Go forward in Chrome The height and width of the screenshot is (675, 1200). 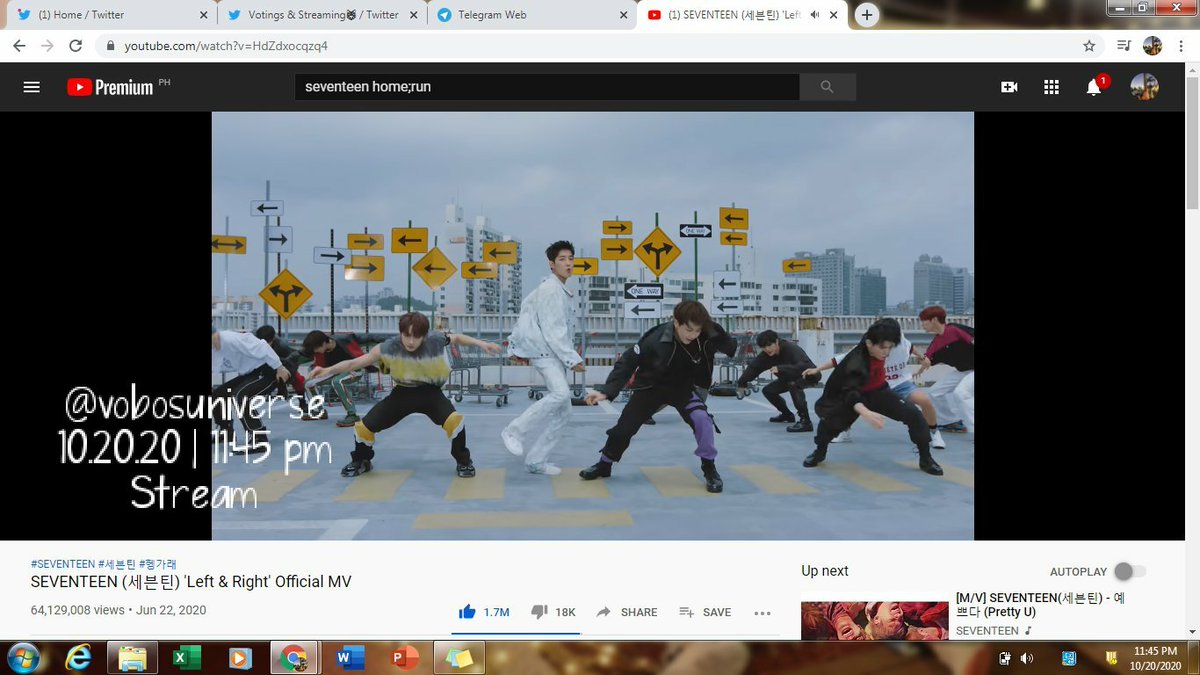(x=47, y=46)
